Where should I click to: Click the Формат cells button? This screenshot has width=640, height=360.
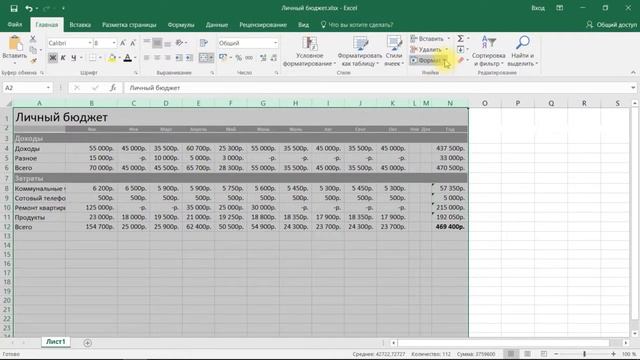pos(429,60)
